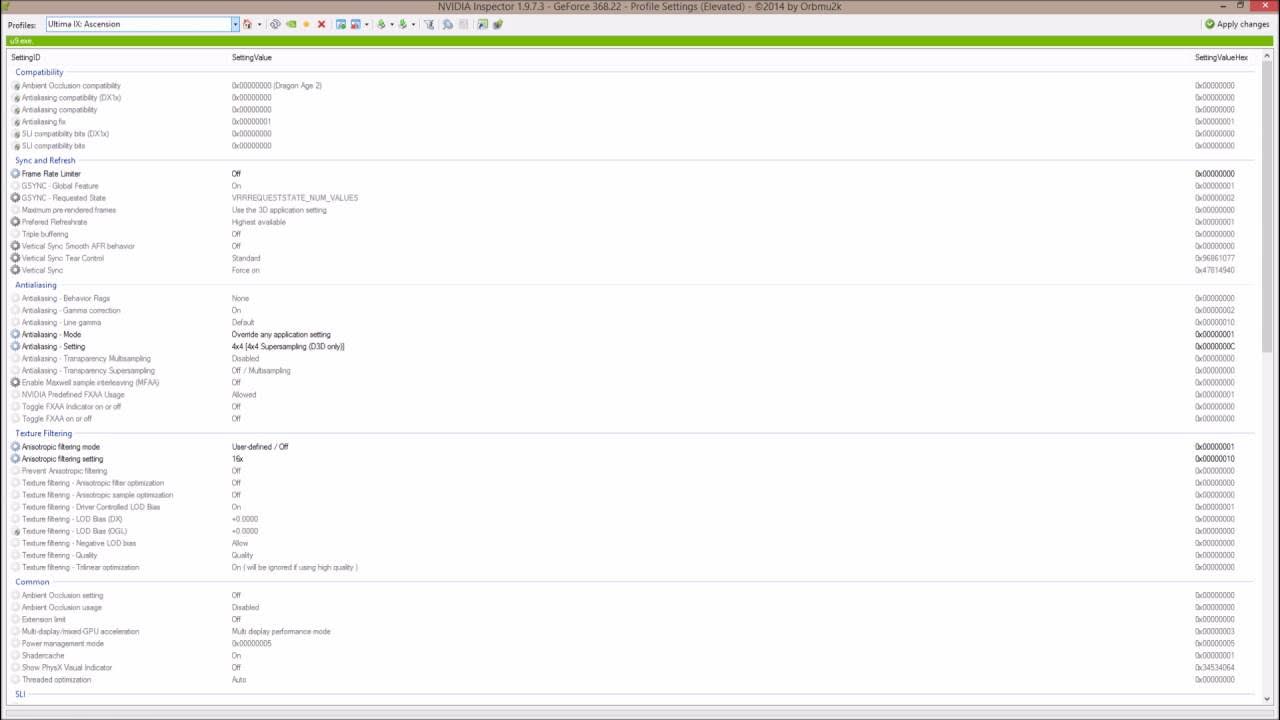The height and width of the screenshot is (720, 1280).
Task: Click the Compatibility group header
Action: (39, 72)
